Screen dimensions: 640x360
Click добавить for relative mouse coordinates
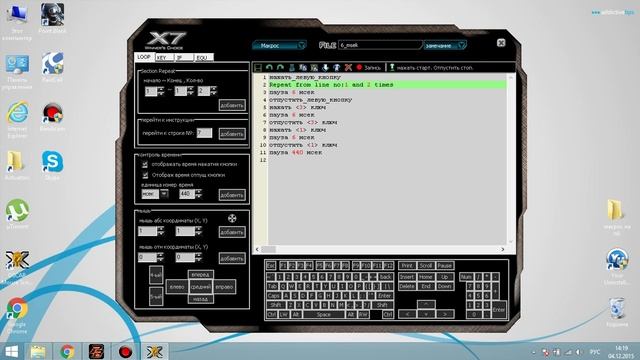point(232,258)
